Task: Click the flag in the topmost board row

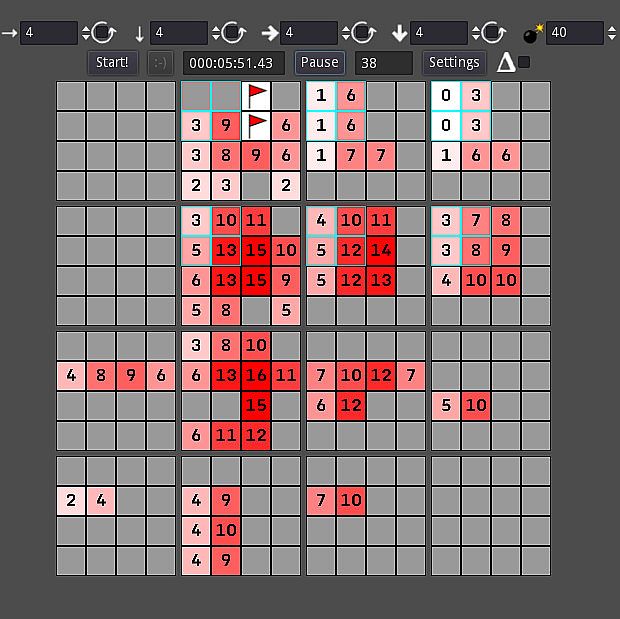Action: click(x=256, y=96)
